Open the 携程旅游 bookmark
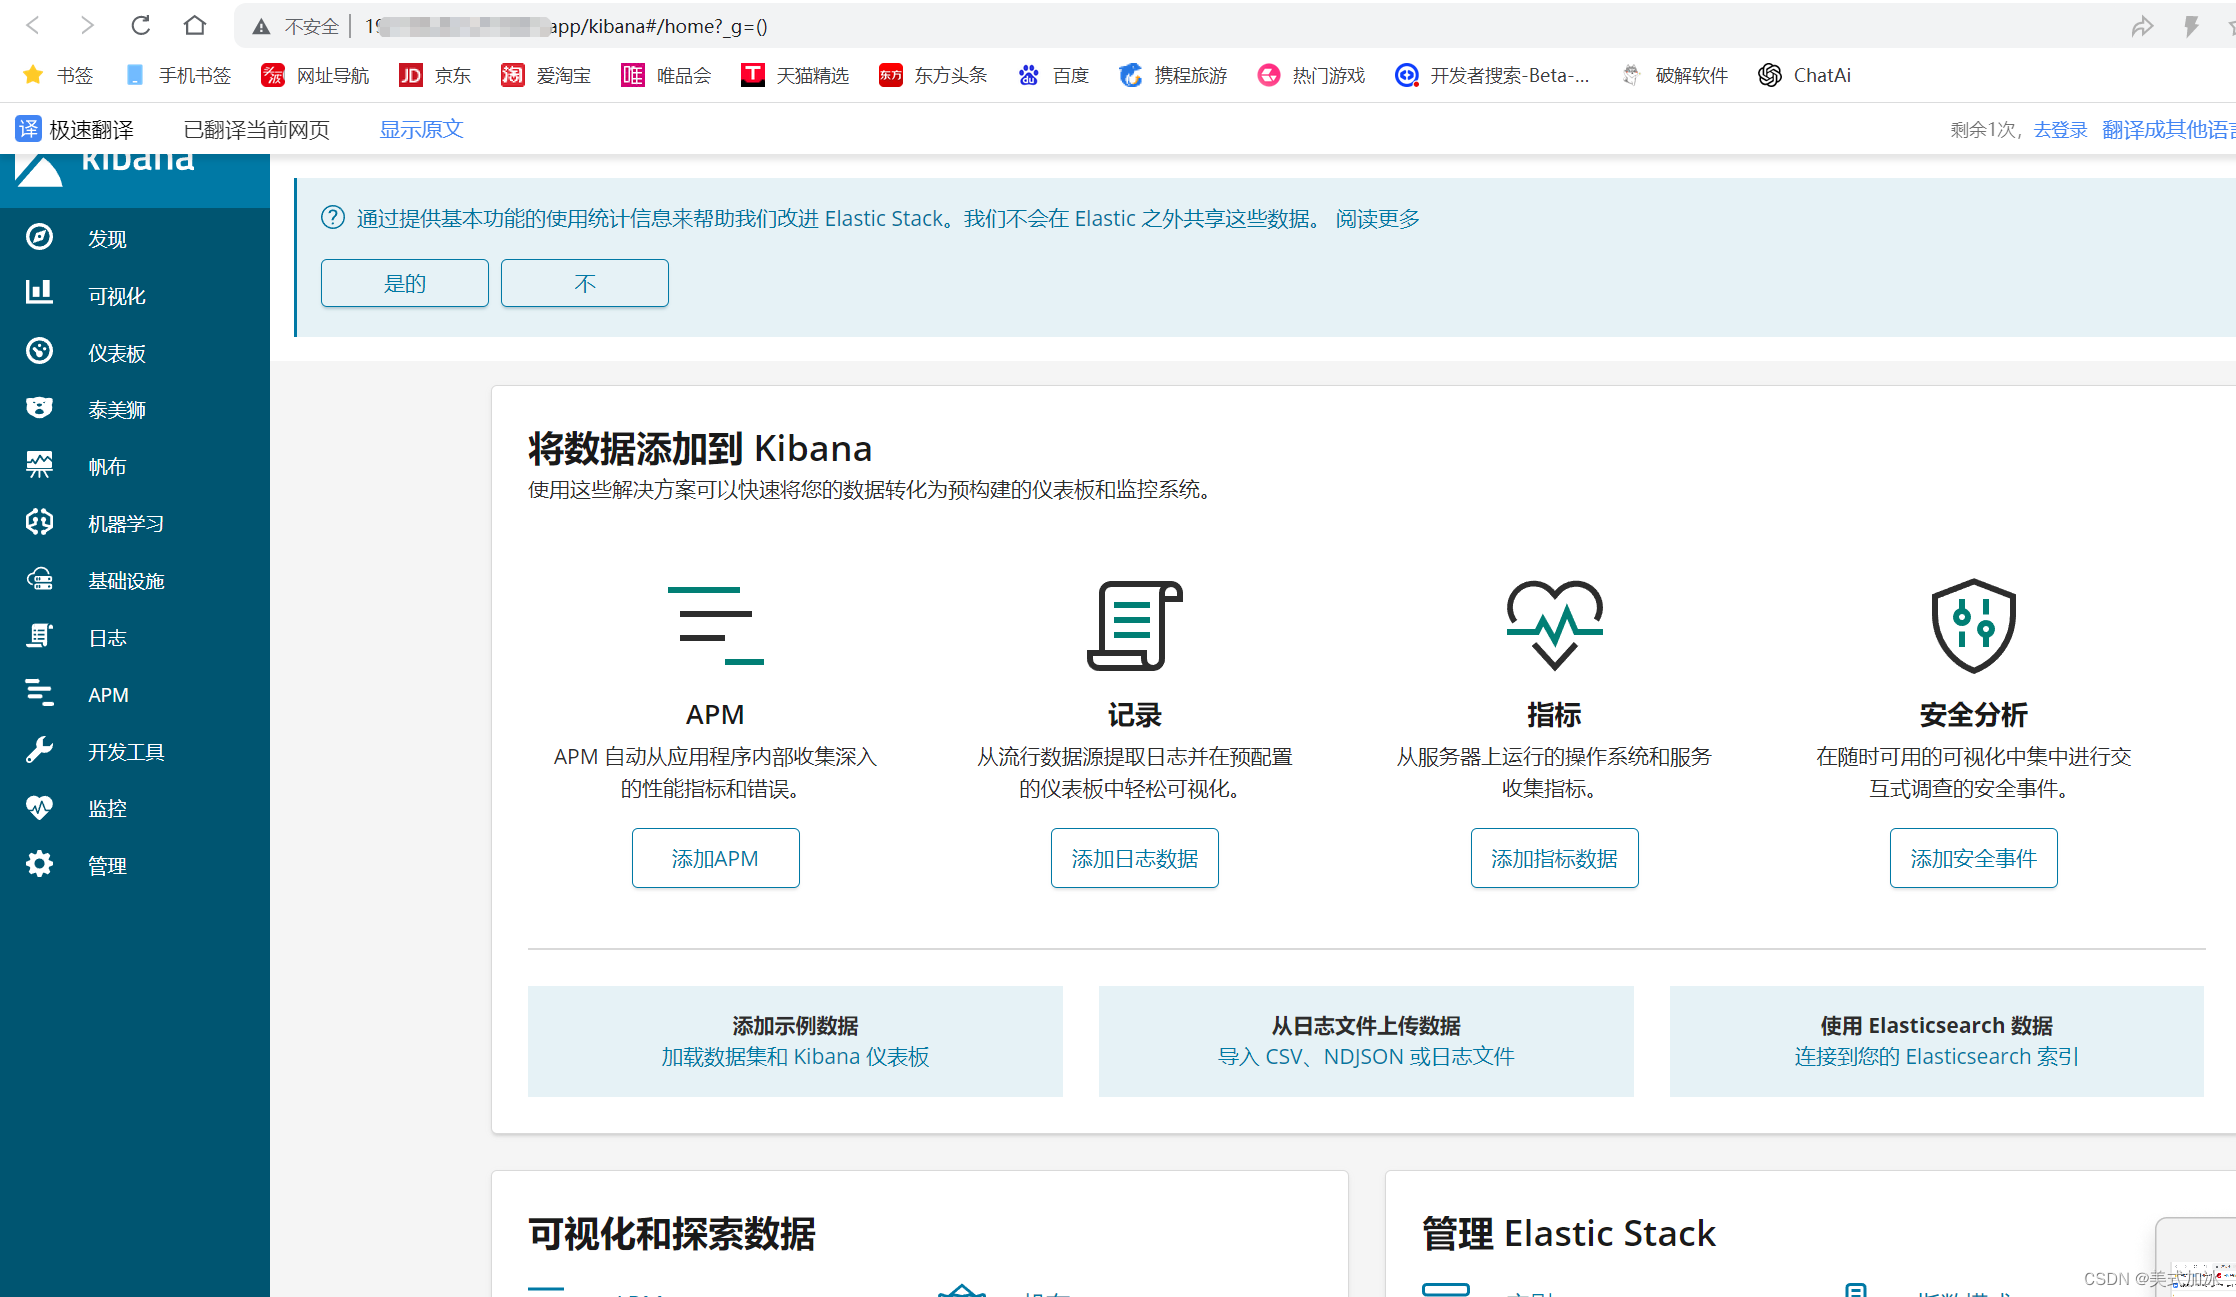 1173,75
